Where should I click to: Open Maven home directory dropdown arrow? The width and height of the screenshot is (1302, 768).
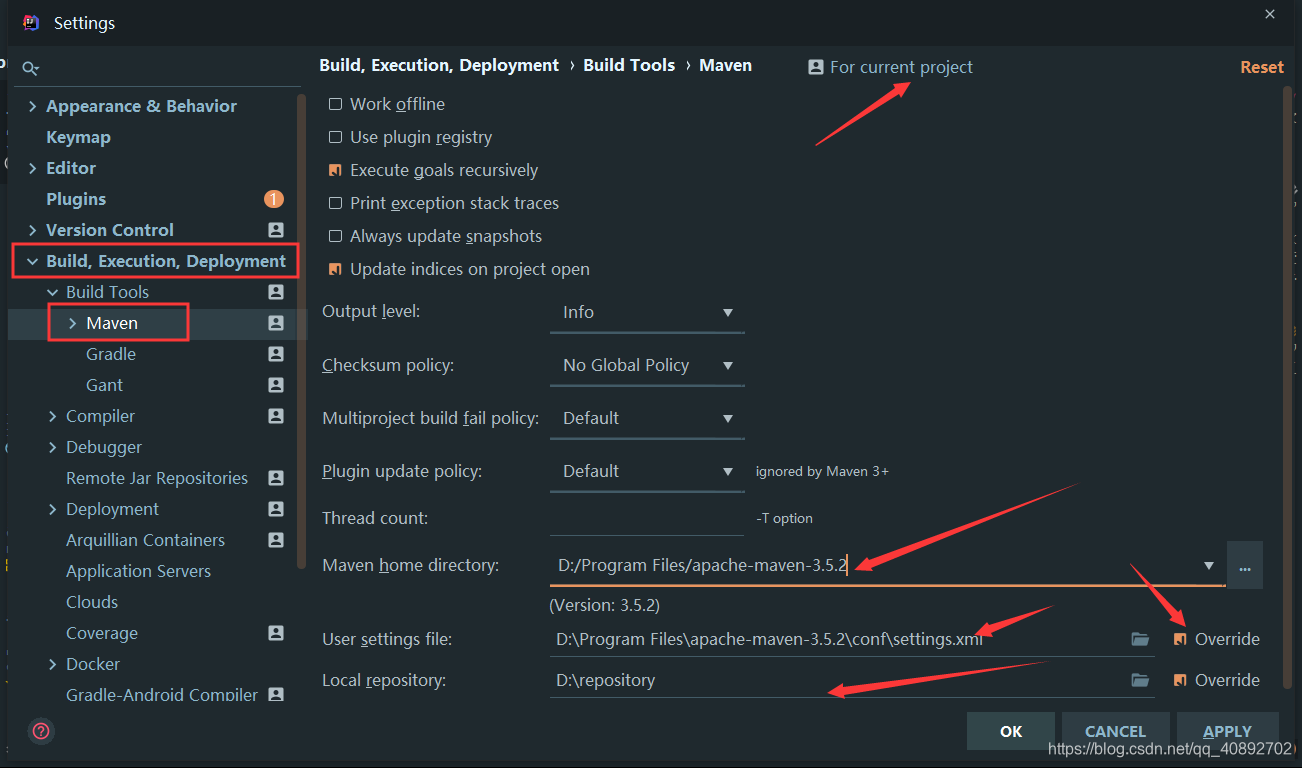click(1209, 566)
